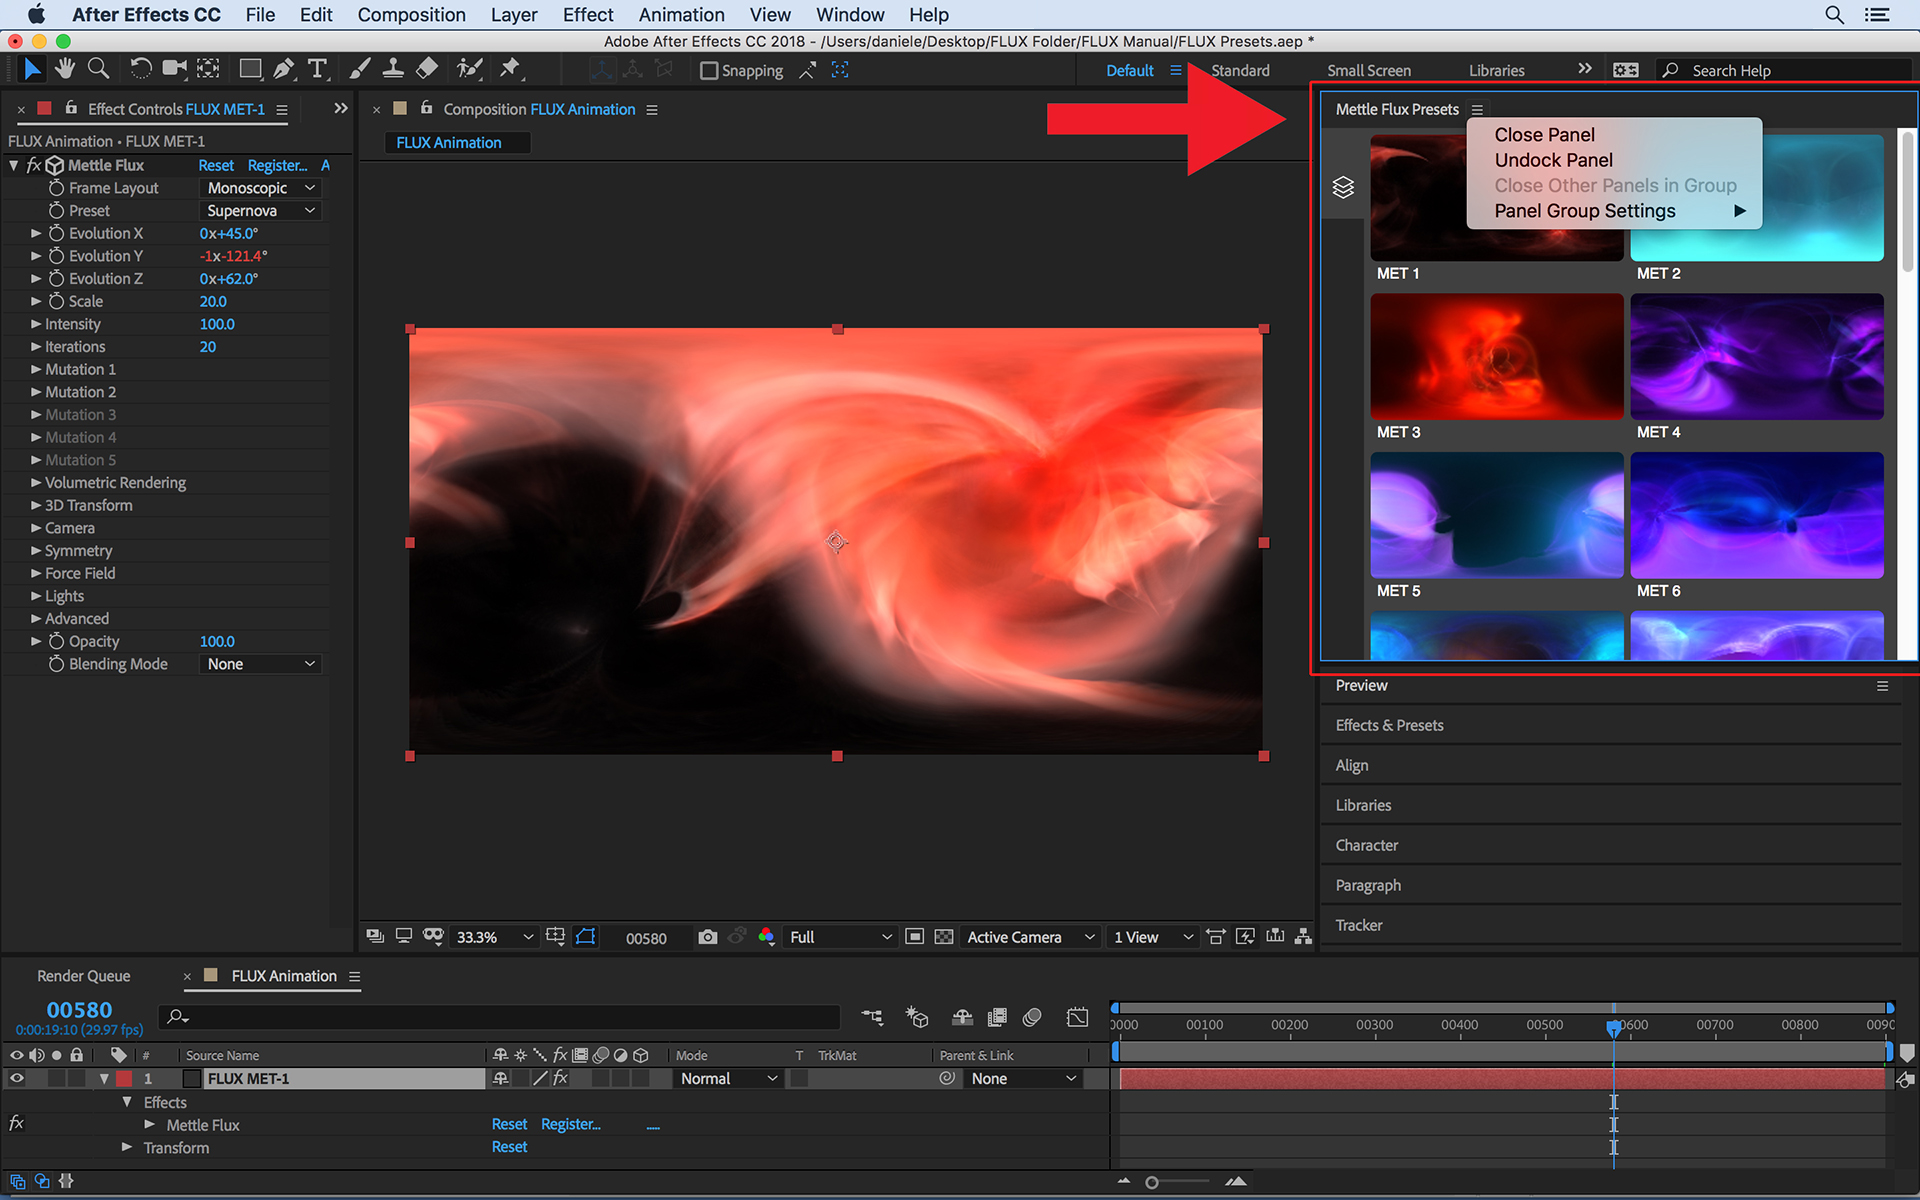Screen dimensions: 1920x1200
Task: Open the composition flowchart icon
Action: pyautogui.click(x=1303, y=937)
